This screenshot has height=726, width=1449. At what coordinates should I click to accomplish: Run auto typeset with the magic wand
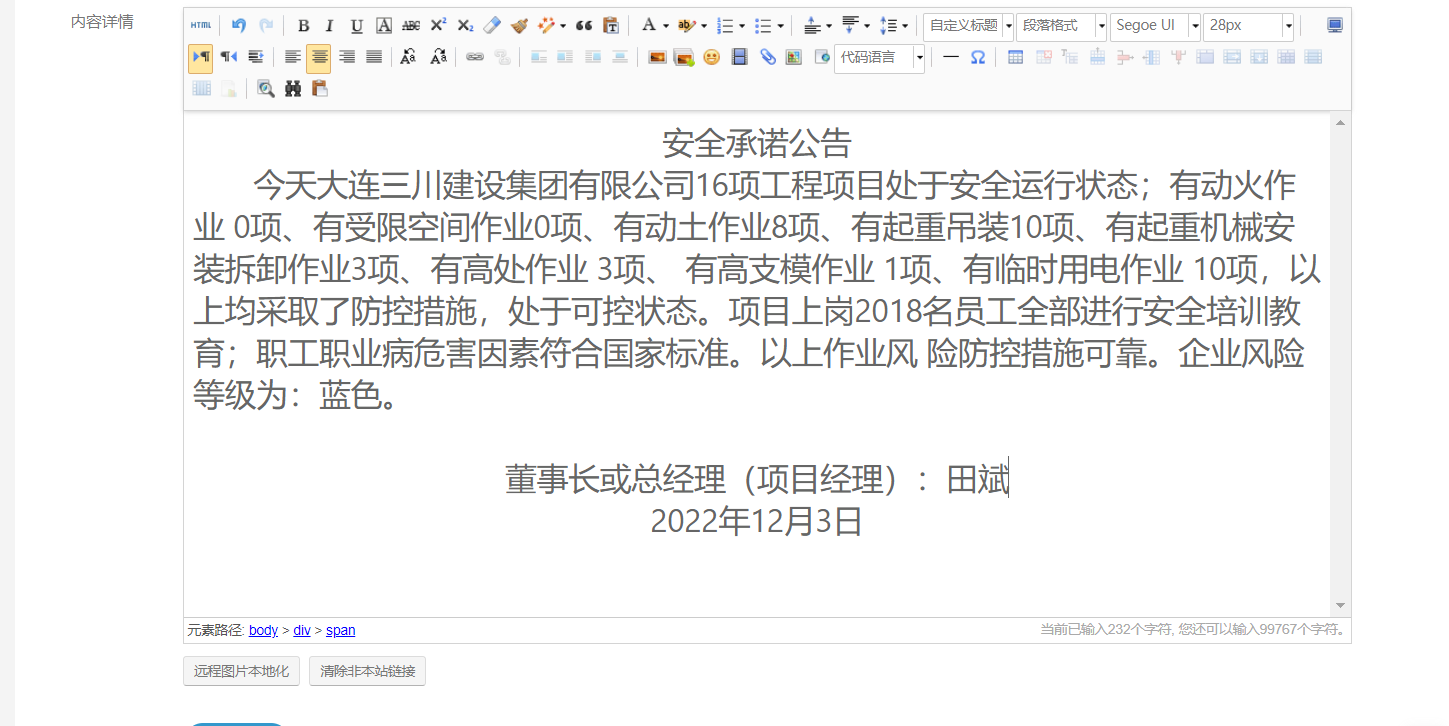(546, 26)
